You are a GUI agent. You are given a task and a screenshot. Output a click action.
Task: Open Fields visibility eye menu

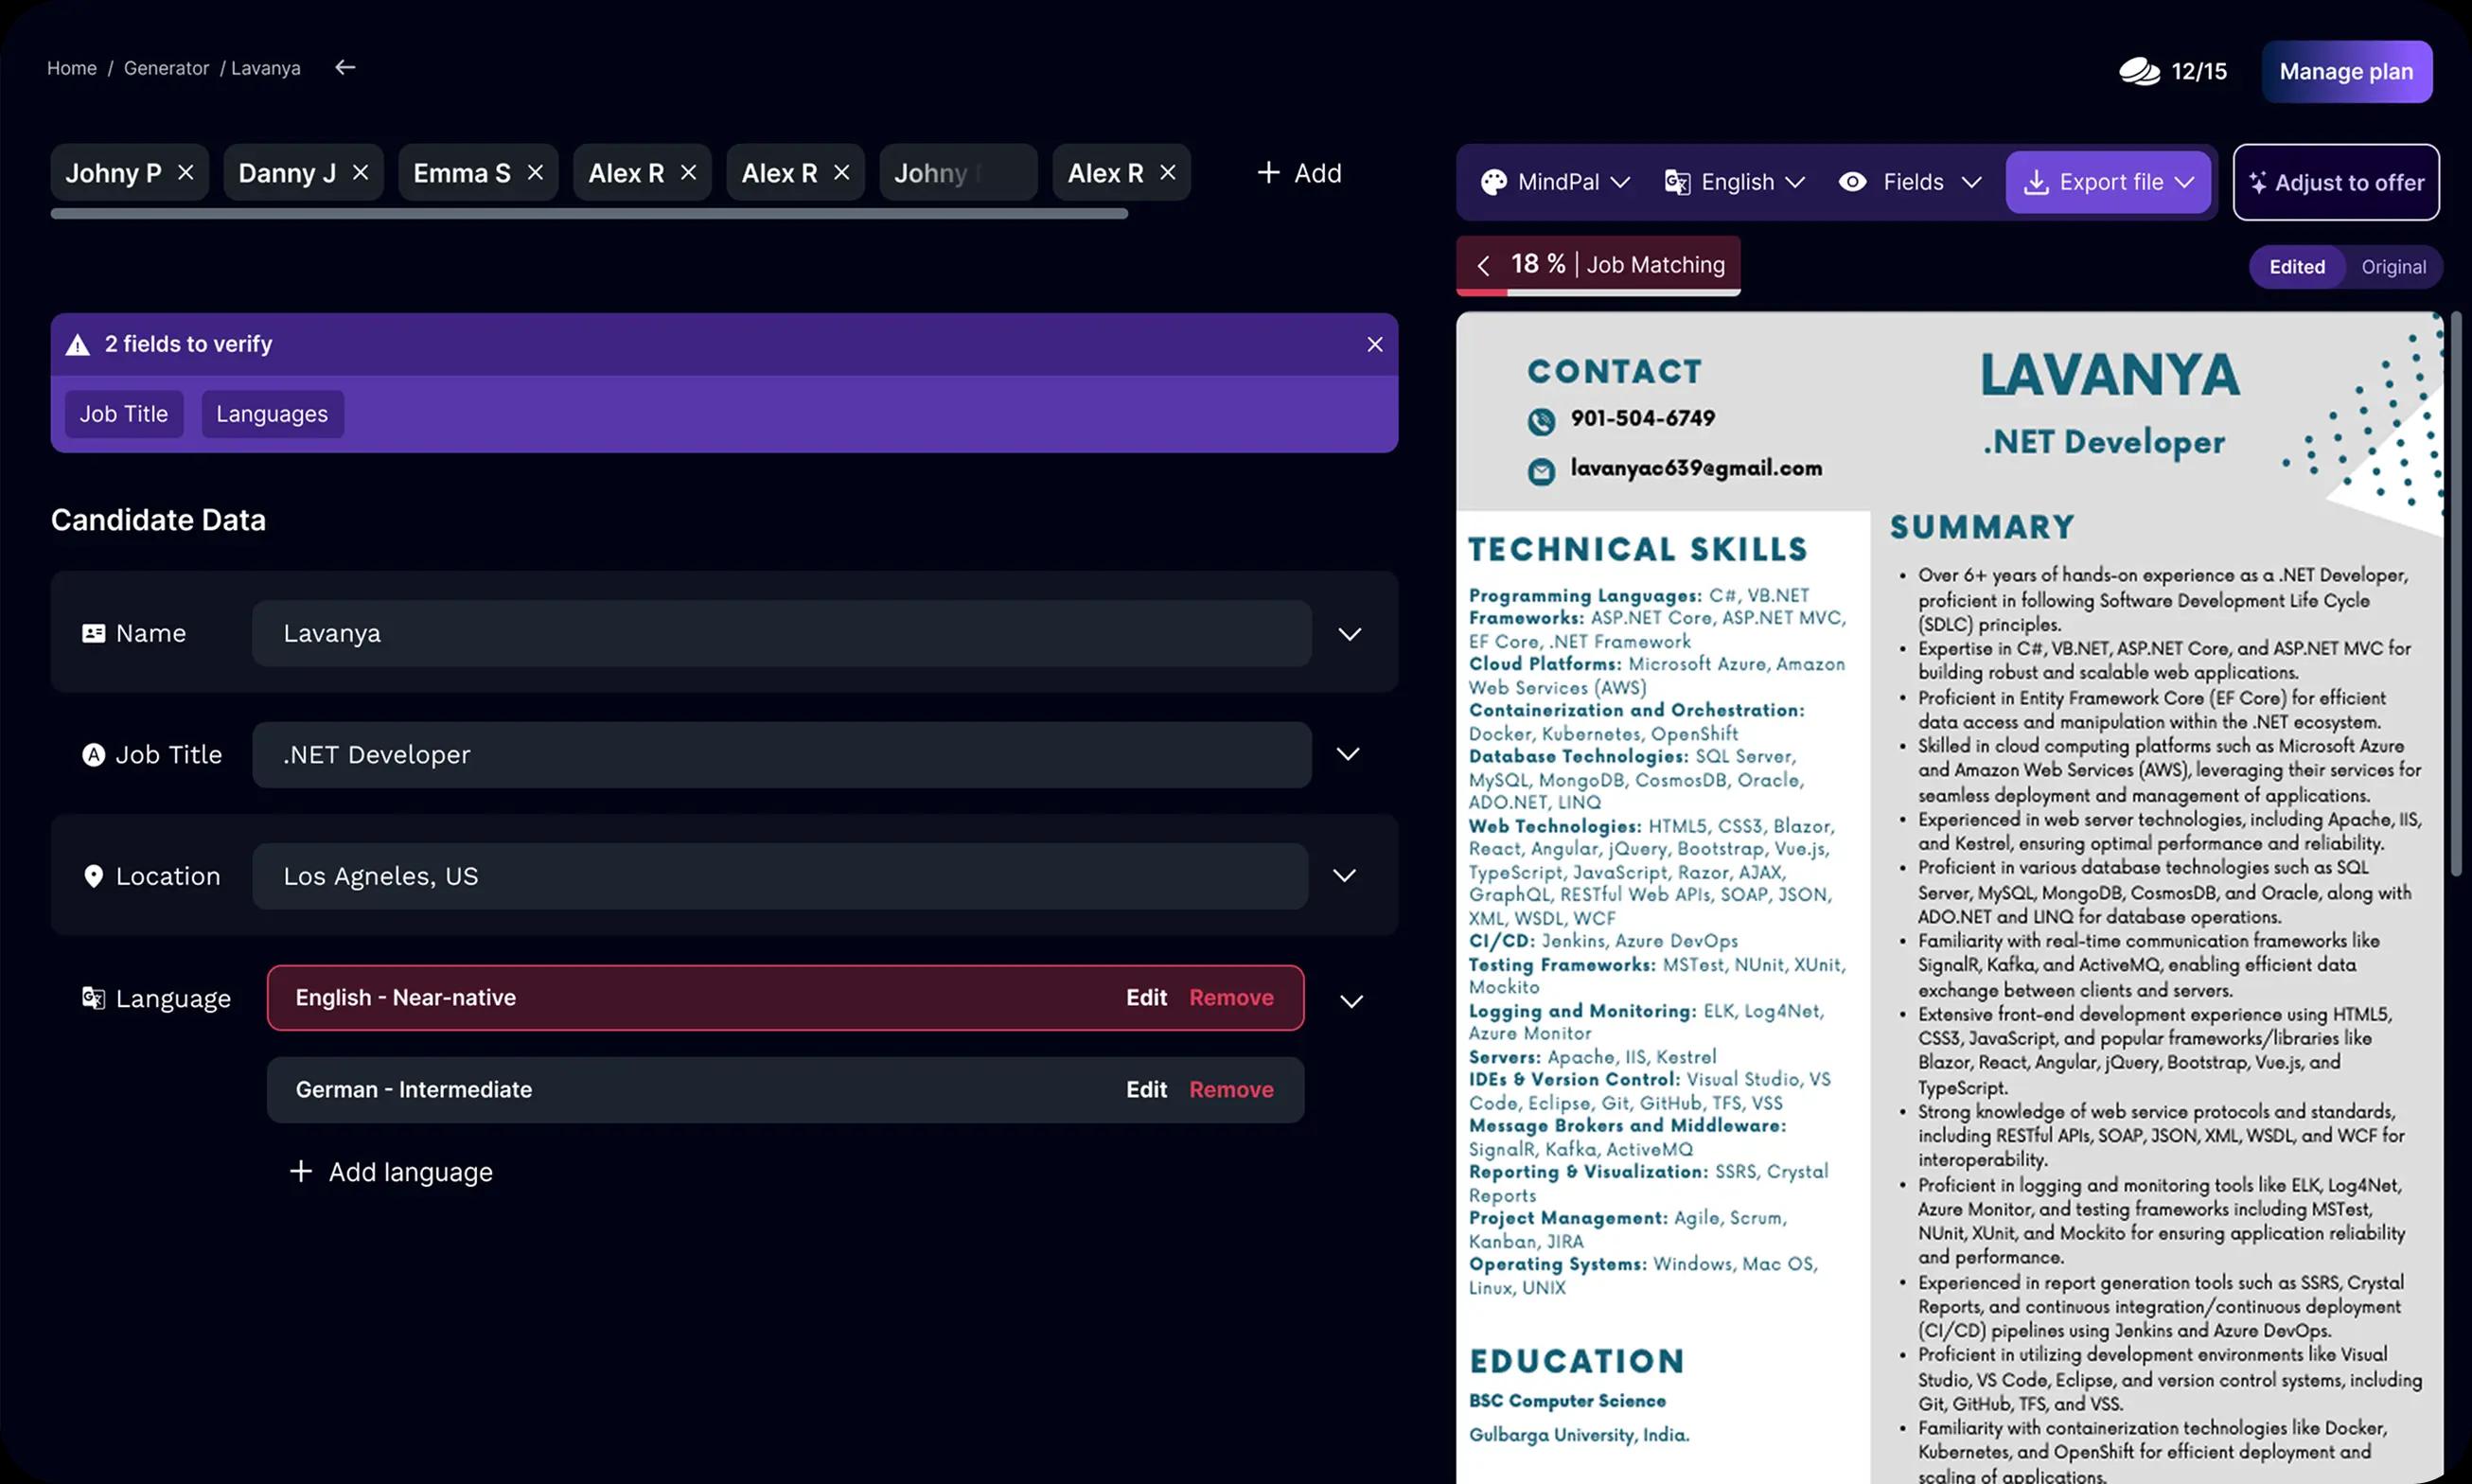pyautogui.click(x=1909, y=182)
